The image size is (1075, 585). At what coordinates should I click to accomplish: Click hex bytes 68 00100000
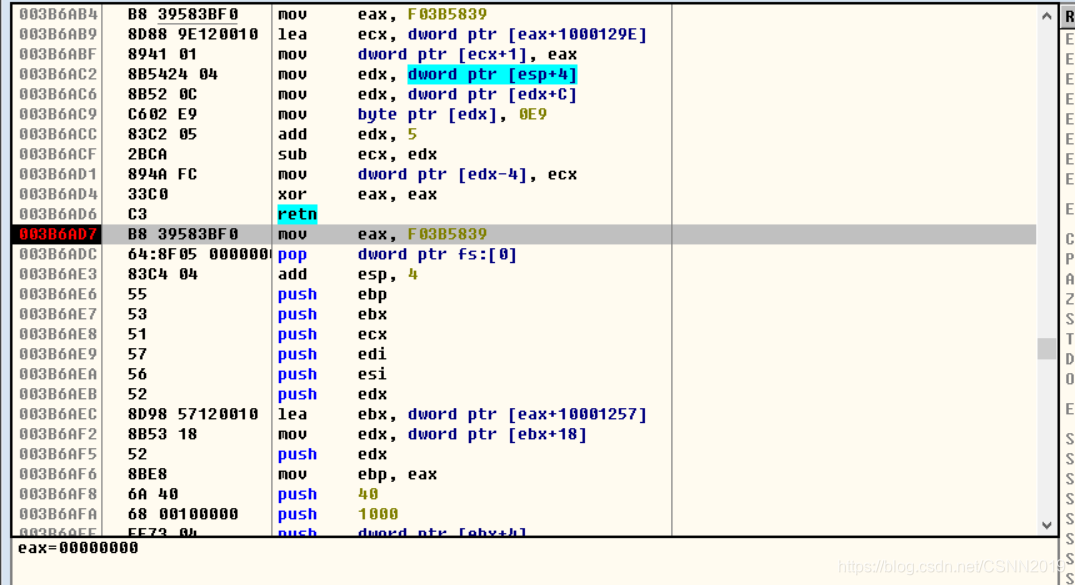point(183,514)
